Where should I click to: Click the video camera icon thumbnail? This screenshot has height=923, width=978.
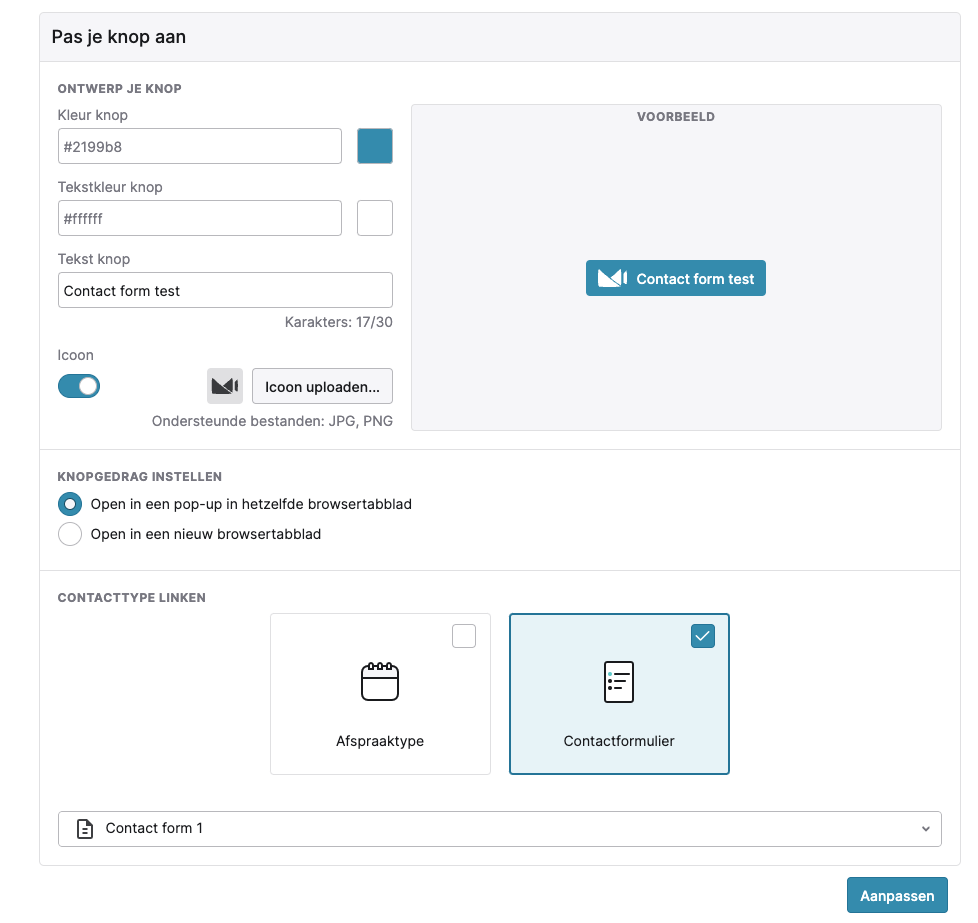(225, 386)
